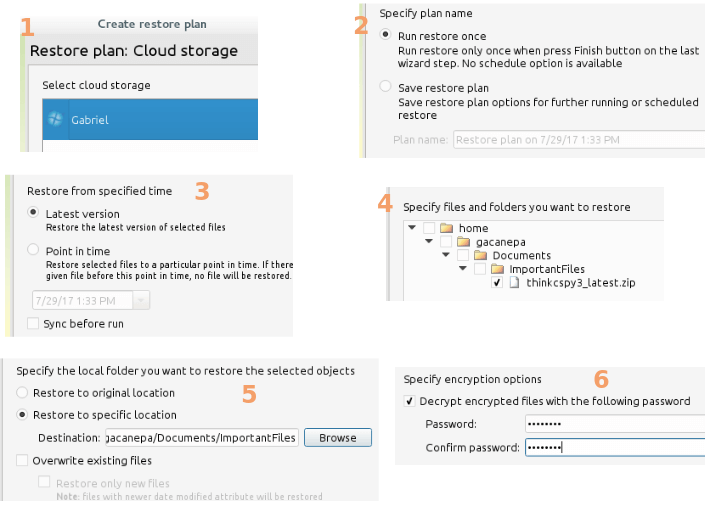This screenshot has height=511, width=717.
Task: Collapse the ImportantFiles tree node
Action: [463, 268]
